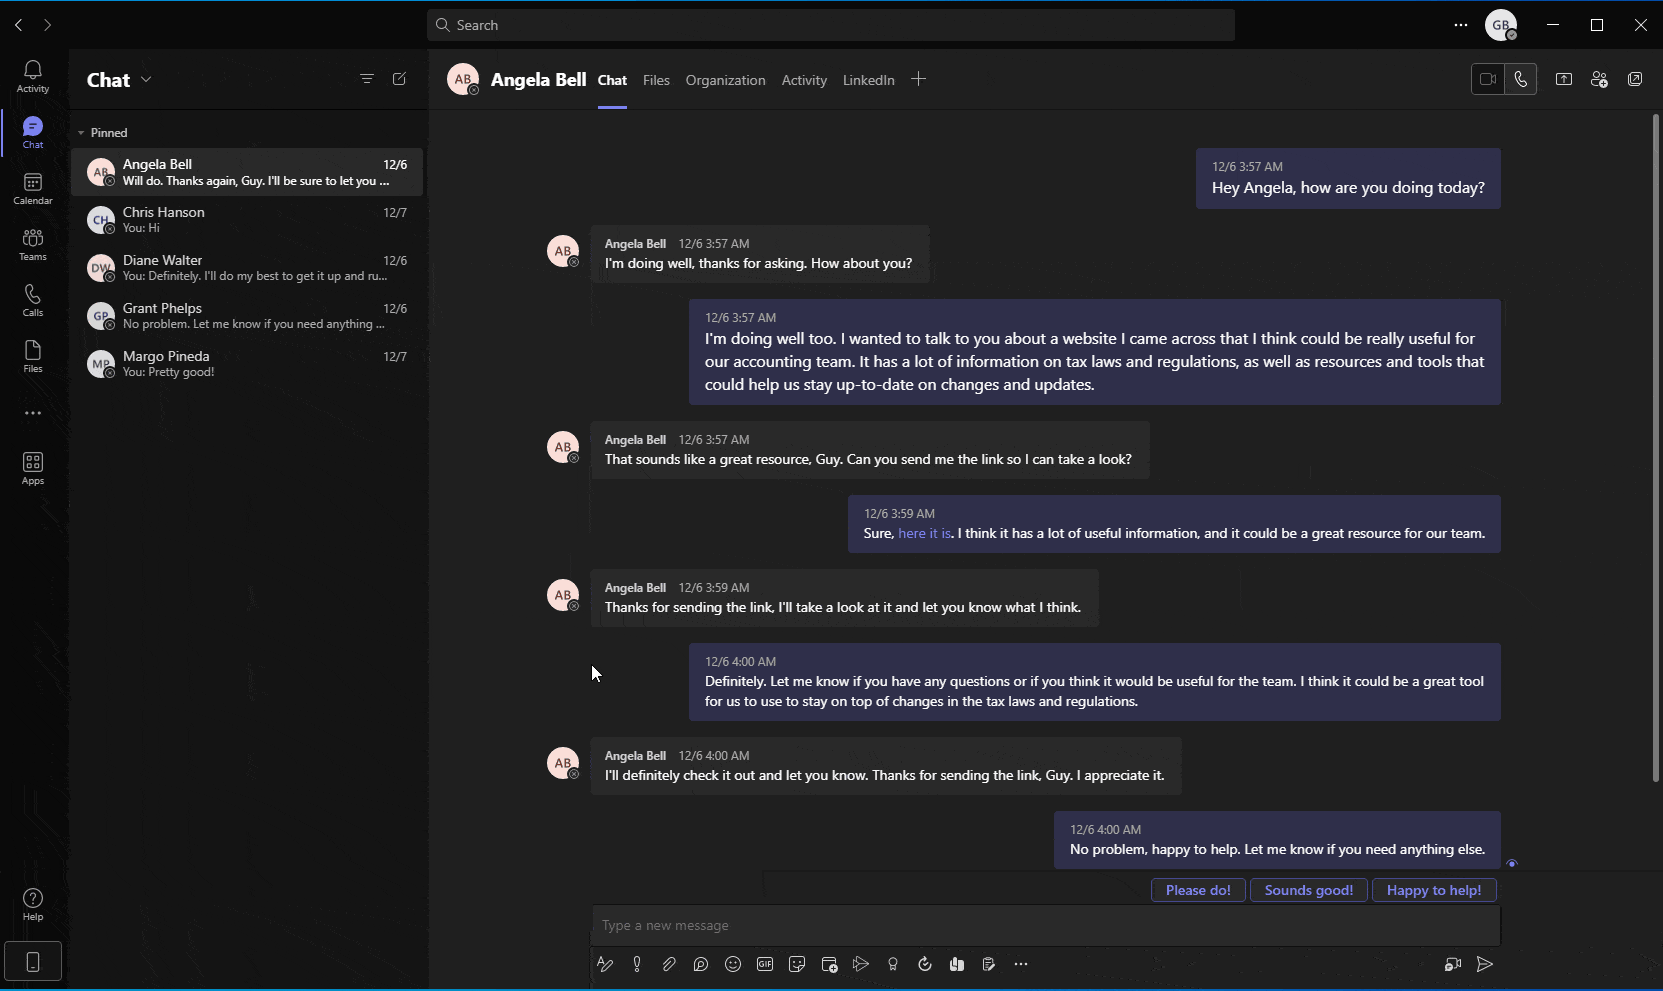Send the message with the send icon
Viewport: 1663px width, 991px height.
click(1485, 964)
